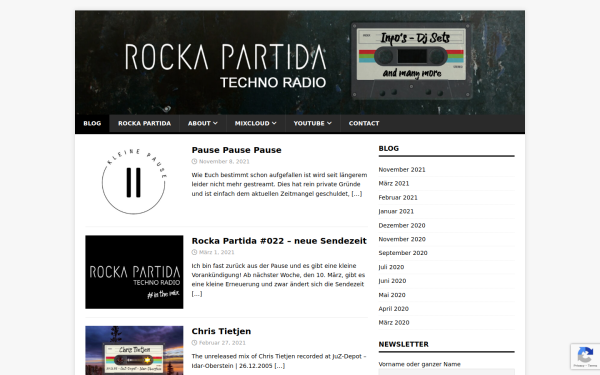Click the date Februar 27, 2021

(x=222, y=343)
